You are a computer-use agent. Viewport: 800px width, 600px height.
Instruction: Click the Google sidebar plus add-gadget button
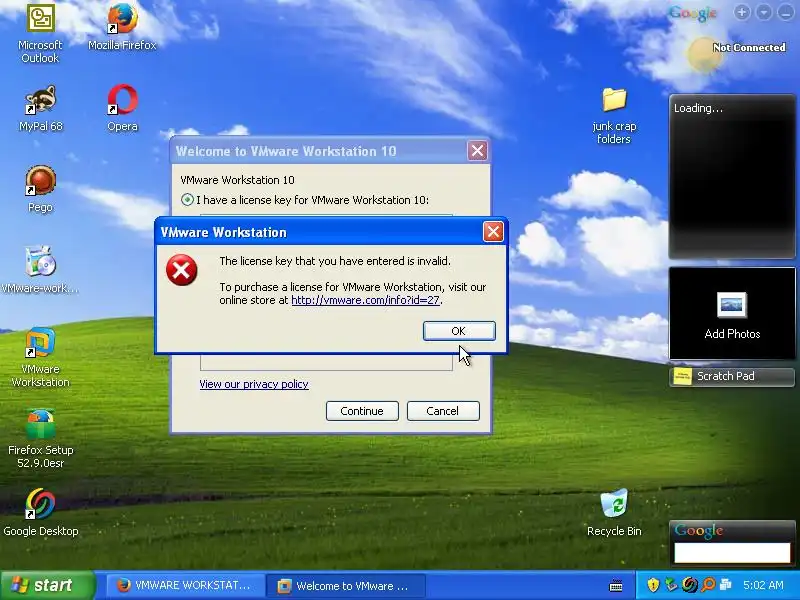coord(742,13)
